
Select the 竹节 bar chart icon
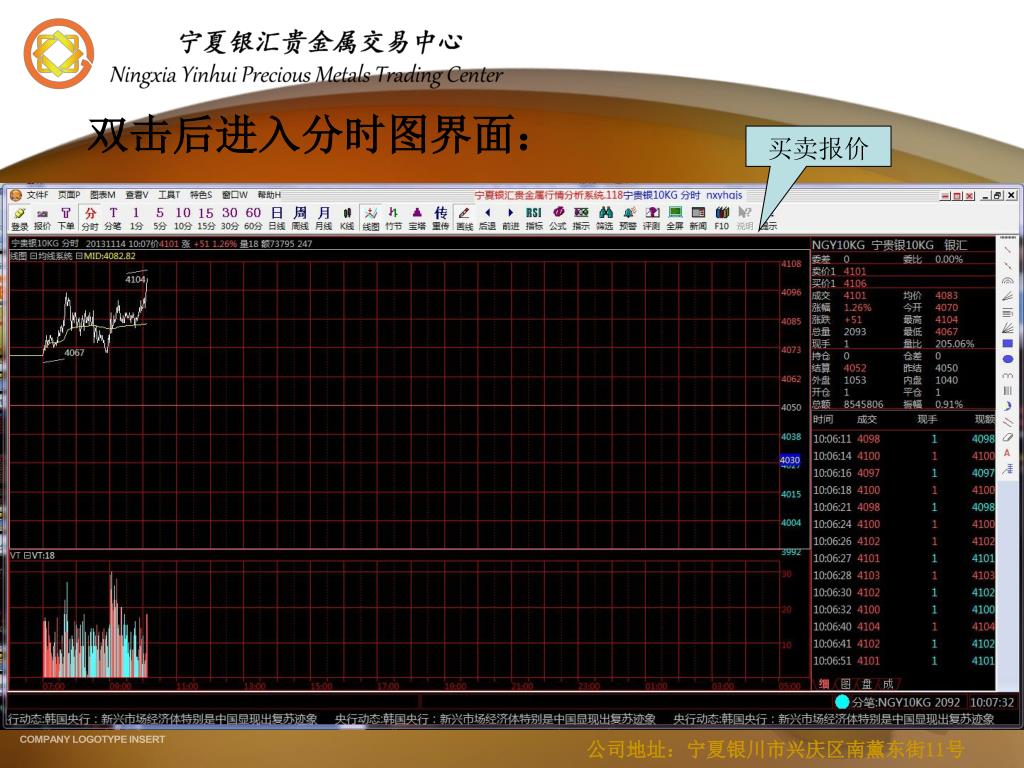click(394, 218)
